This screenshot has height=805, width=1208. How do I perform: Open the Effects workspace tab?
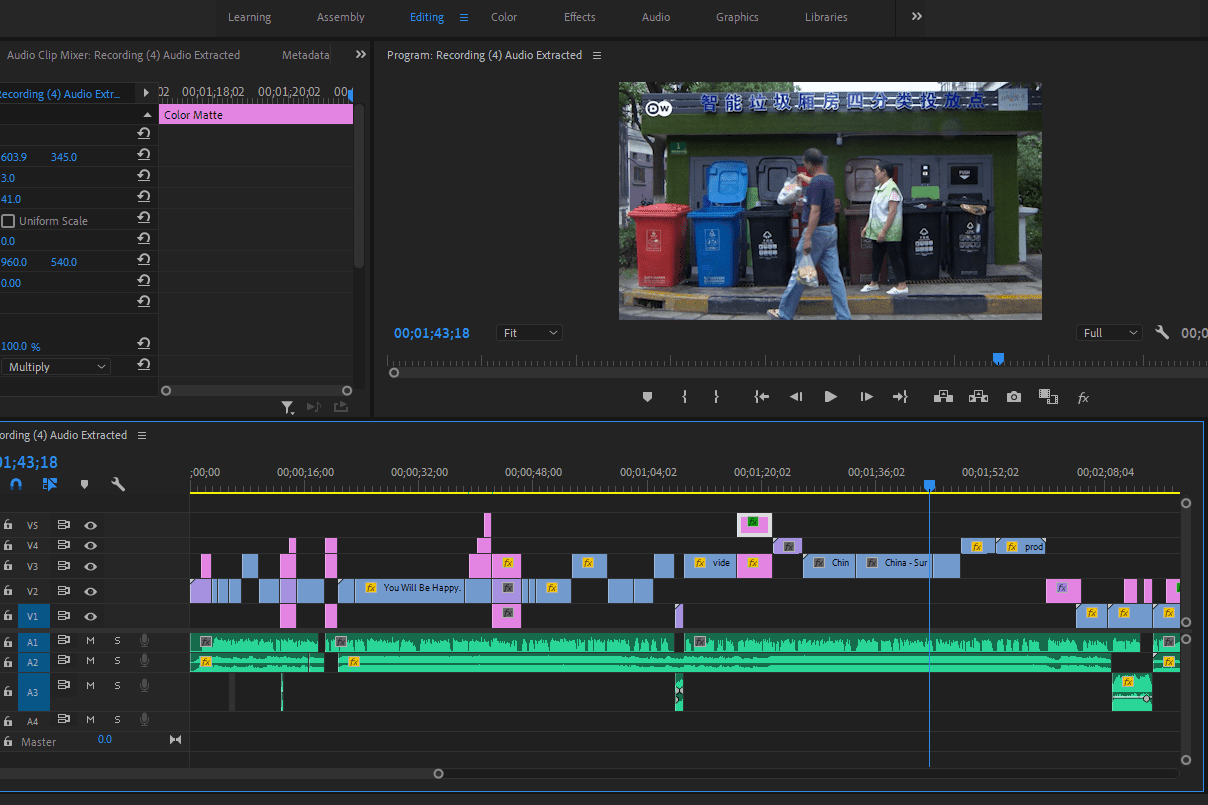pyautogui.click(x=579, y=17)
